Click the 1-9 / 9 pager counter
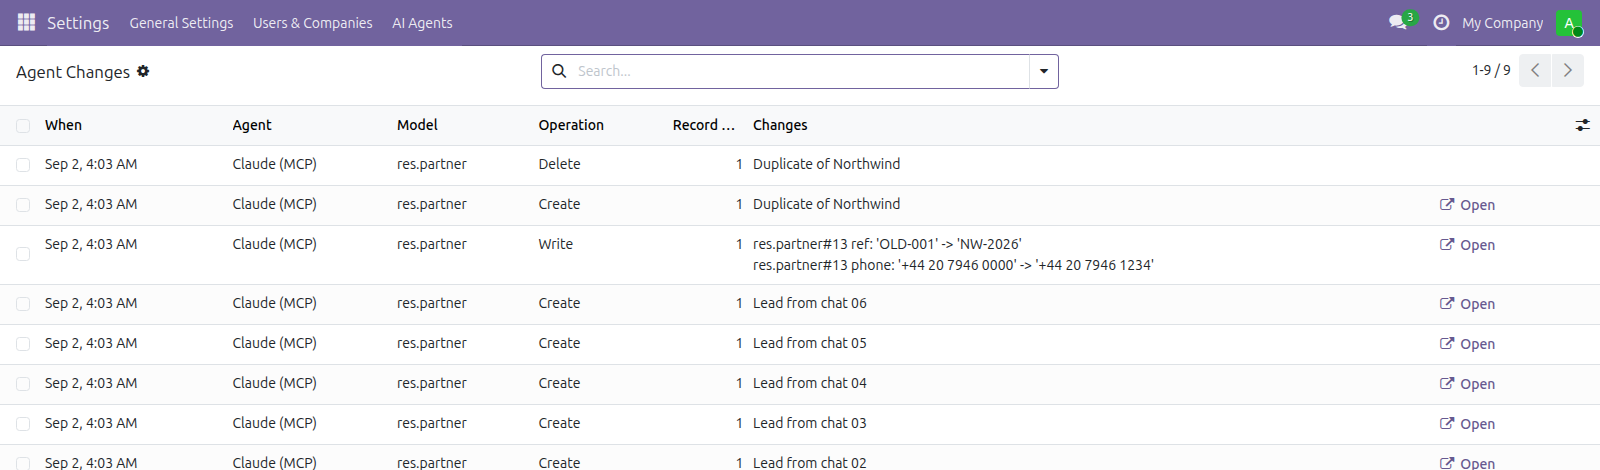The height and width of the screenshot is (470, 1600). (x=1491, y=70)
